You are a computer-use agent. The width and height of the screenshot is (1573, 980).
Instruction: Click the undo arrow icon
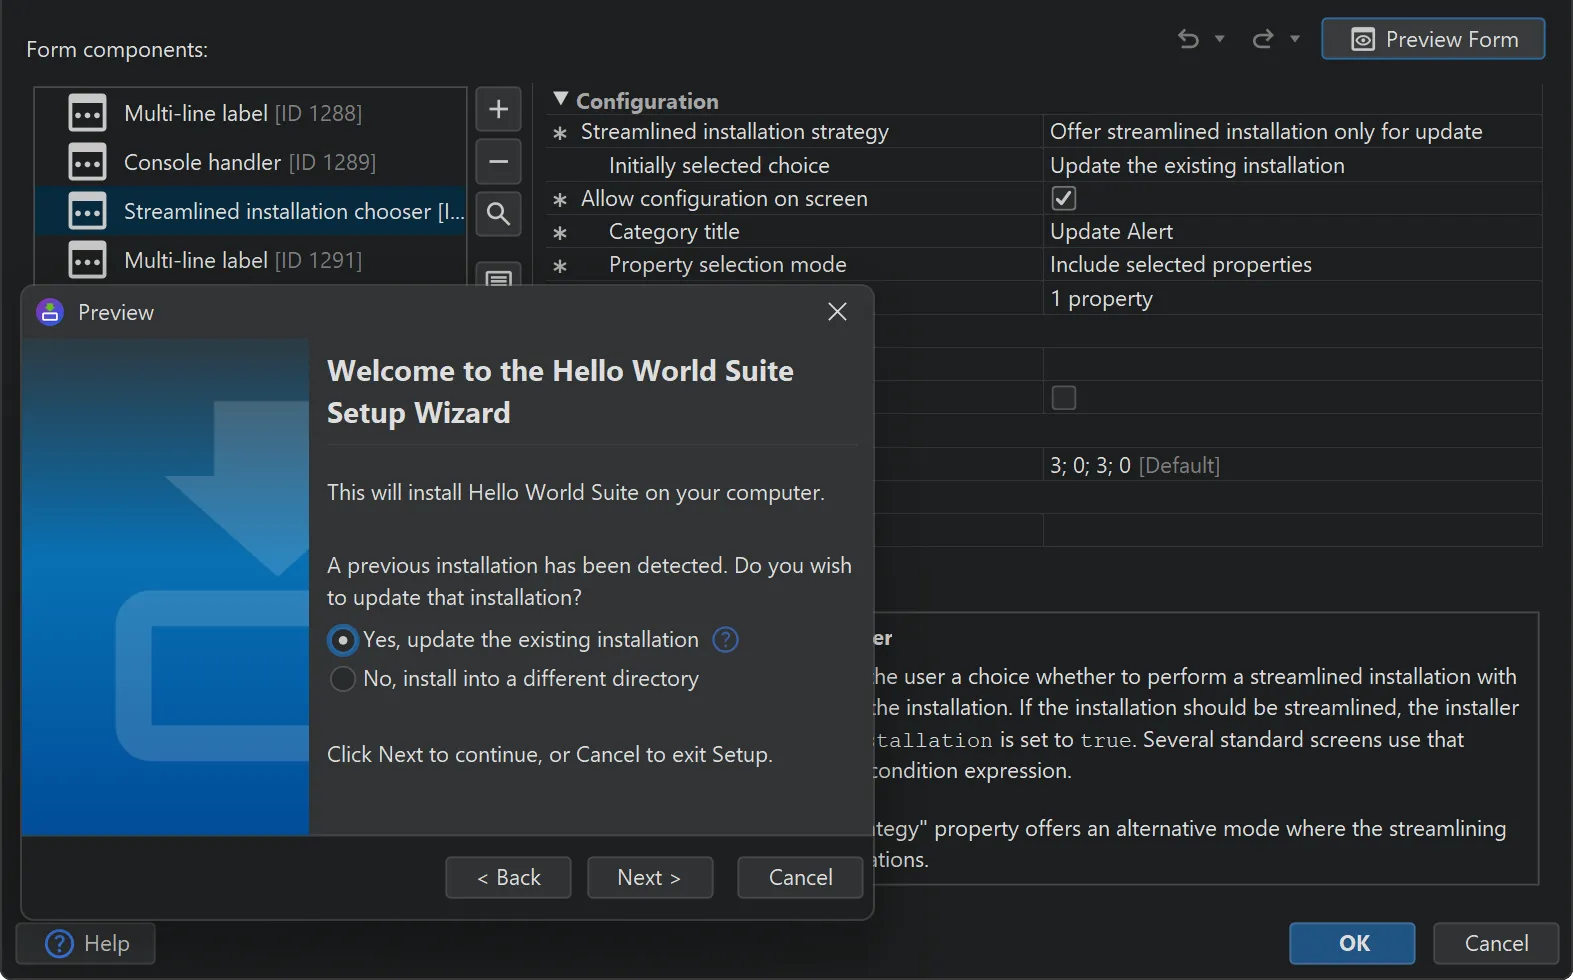(1188, 39)
